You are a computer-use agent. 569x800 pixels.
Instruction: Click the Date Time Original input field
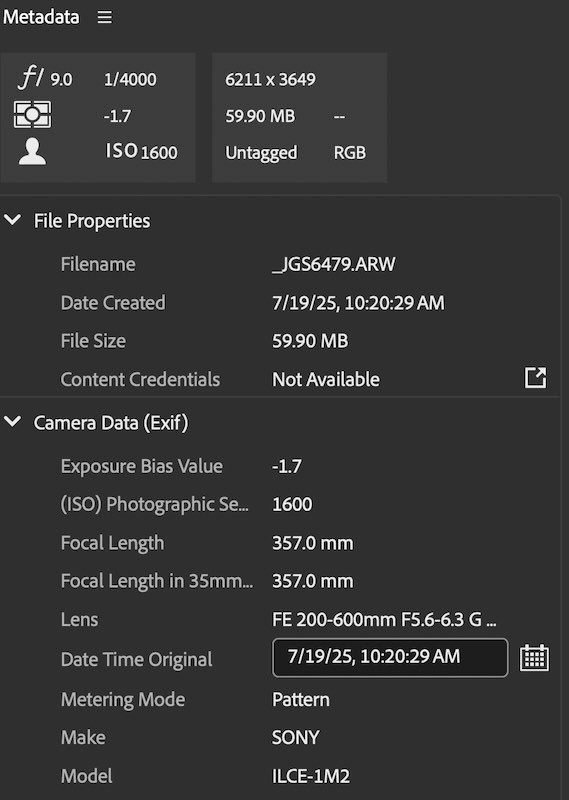390,658
